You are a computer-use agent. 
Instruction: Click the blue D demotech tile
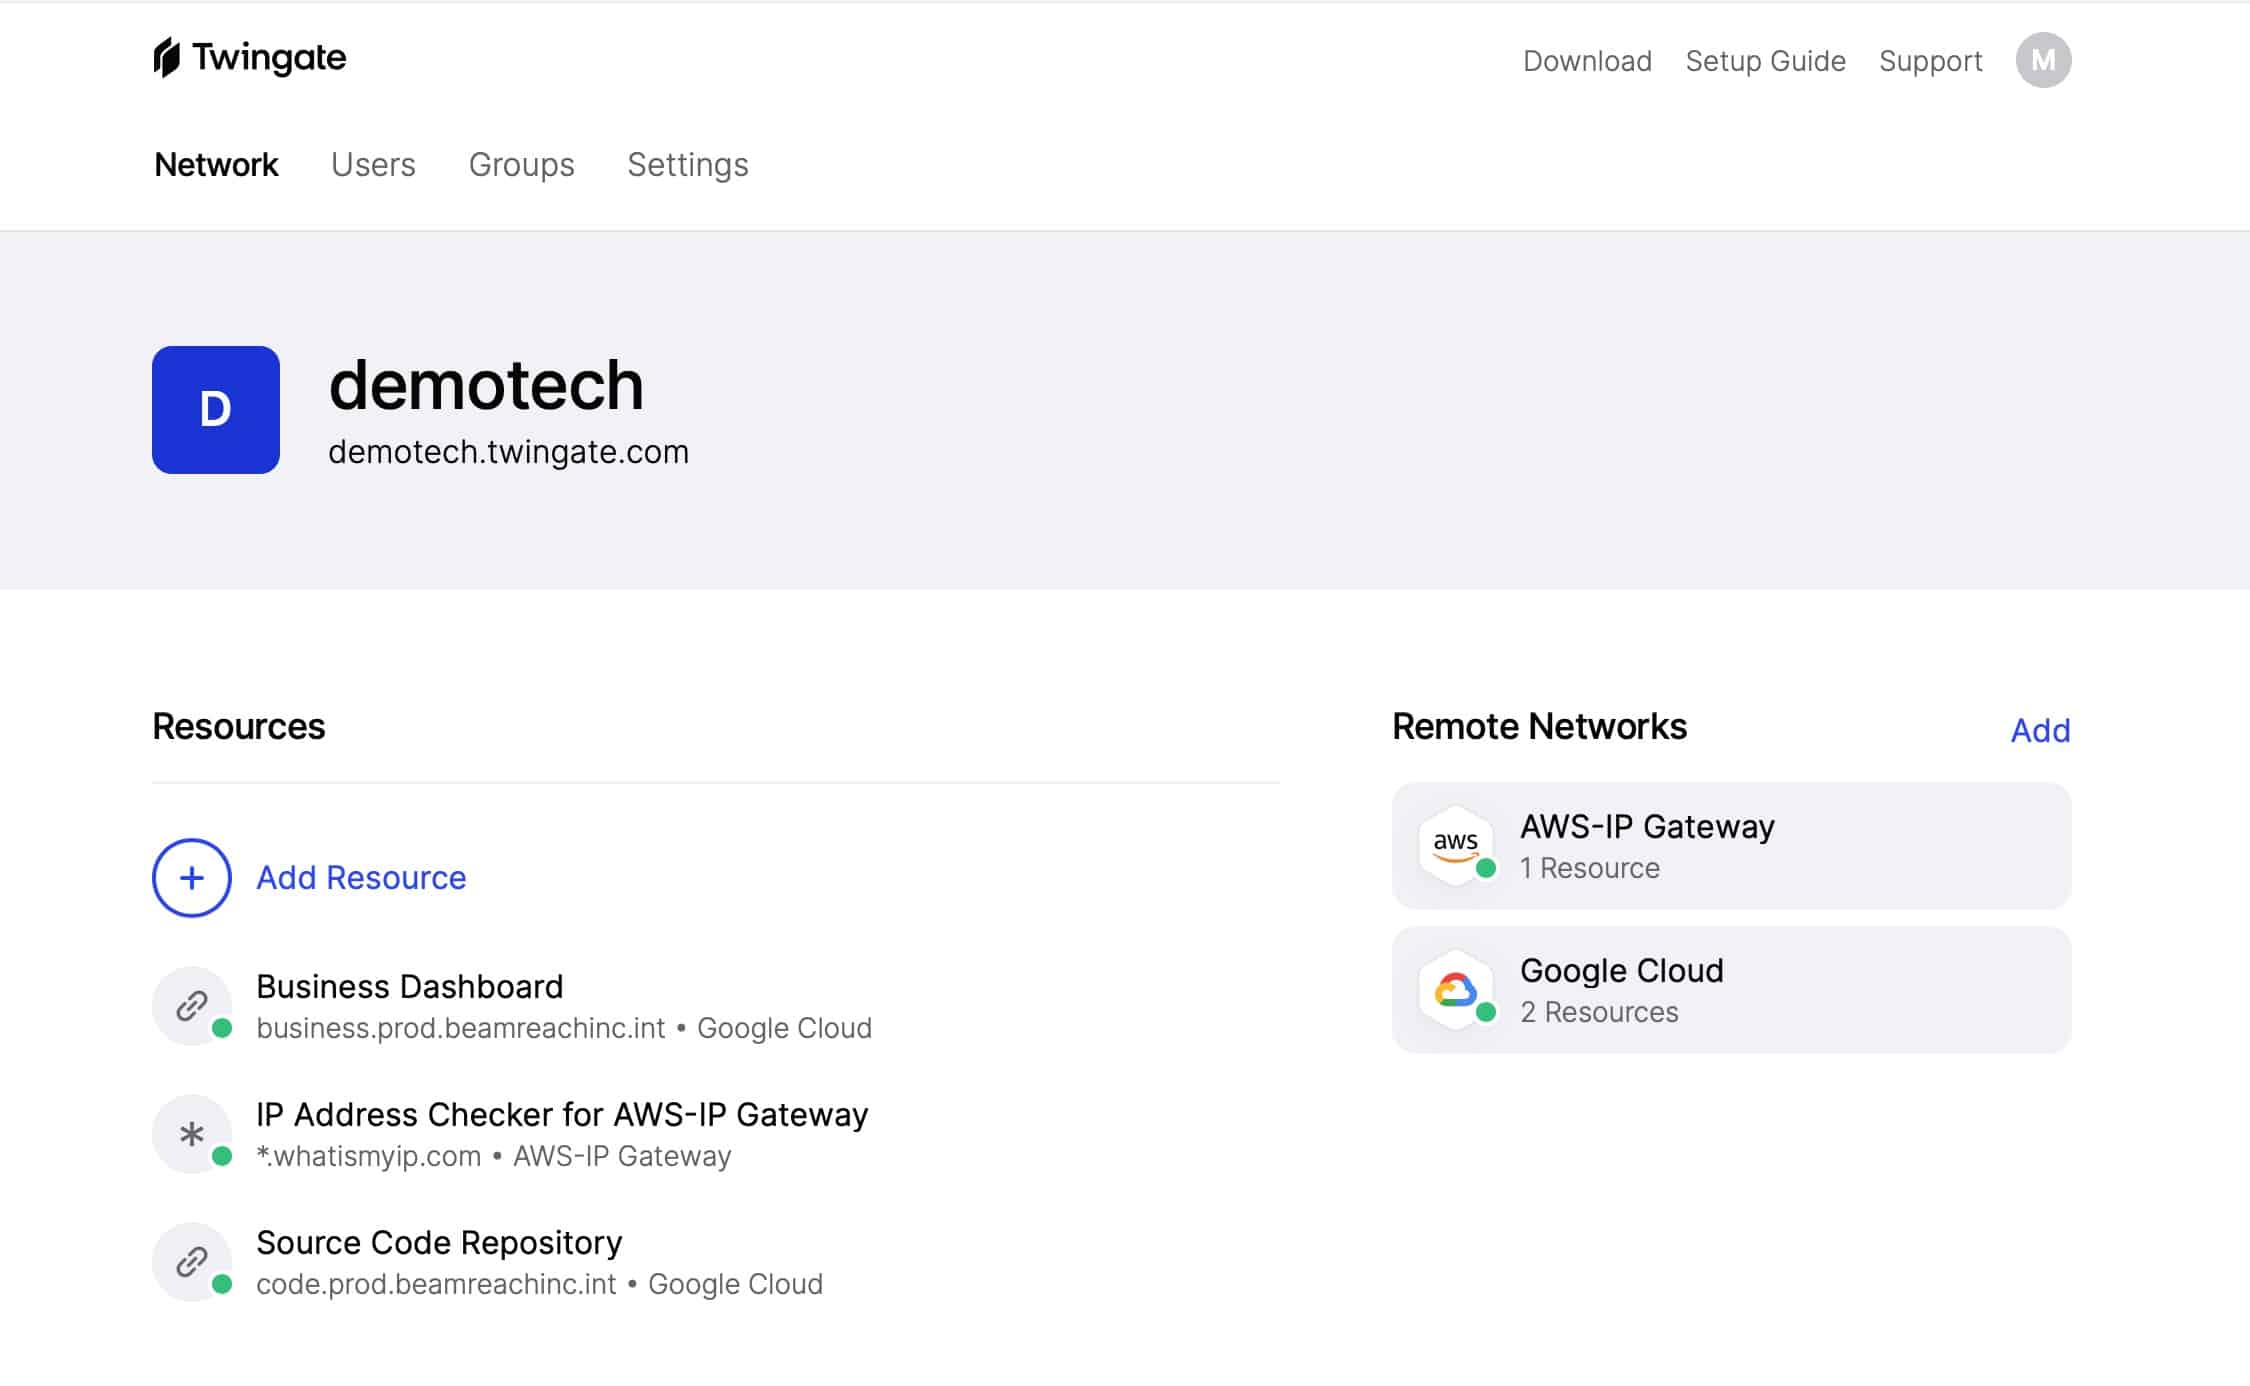(x=216, y=410)
